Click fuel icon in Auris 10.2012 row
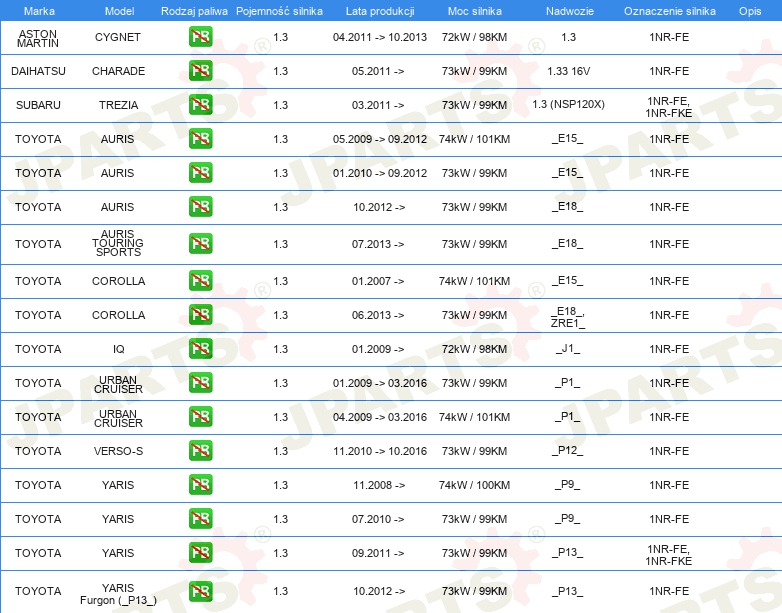Screen dimensions: 782x613 pyautogui.click(x=200, y=206)
